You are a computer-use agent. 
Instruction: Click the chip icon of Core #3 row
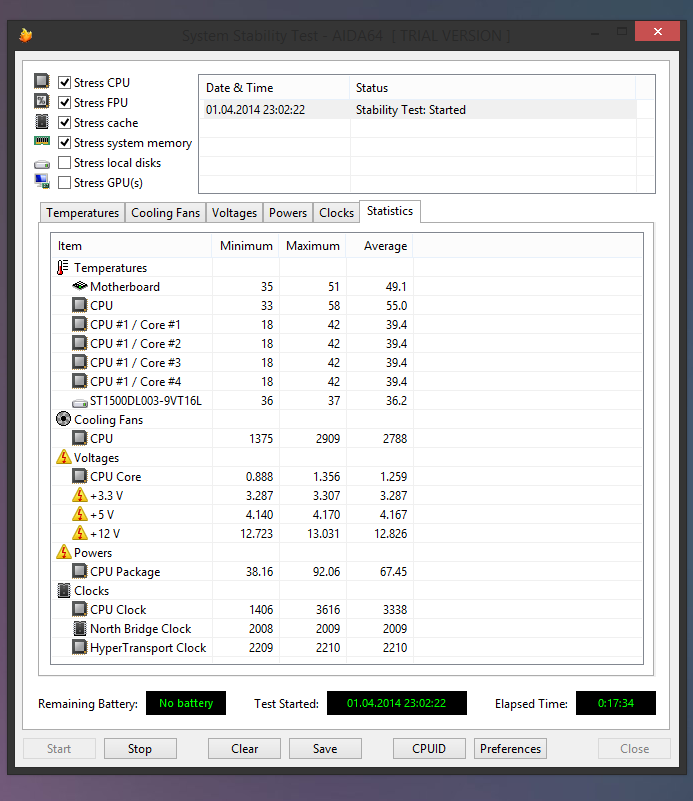point(79,362)
